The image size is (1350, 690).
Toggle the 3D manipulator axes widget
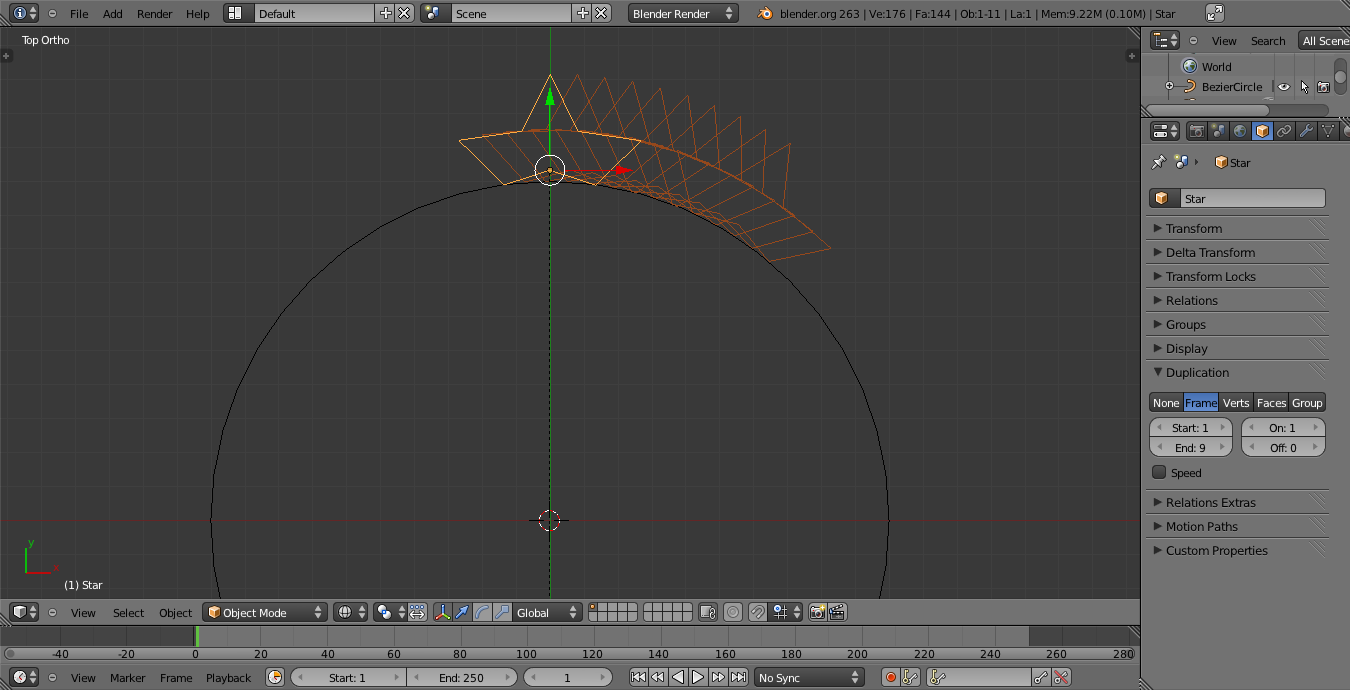pos(442,612)
